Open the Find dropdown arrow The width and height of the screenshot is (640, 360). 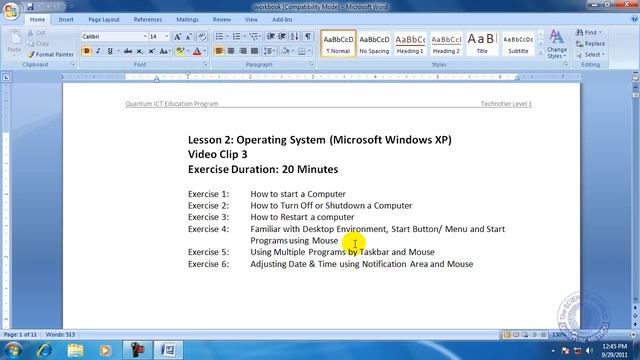(x=600, y=32)
